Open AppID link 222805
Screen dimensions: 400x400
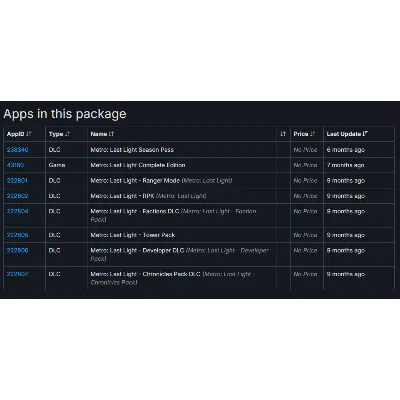click(17, 235)
